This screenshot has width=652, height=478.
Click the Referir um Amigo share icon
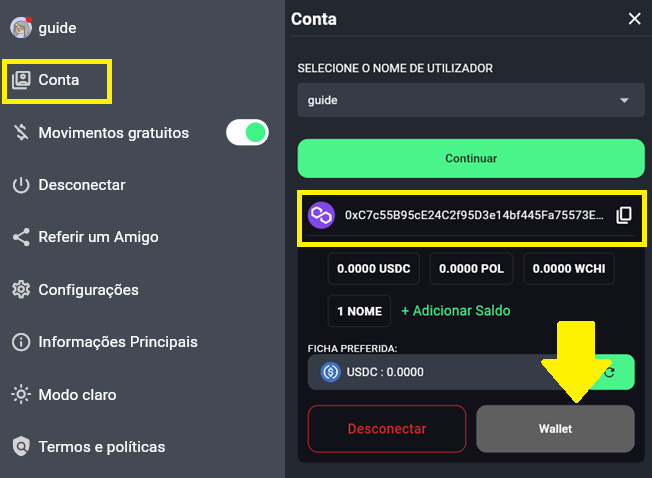(20, 237)
